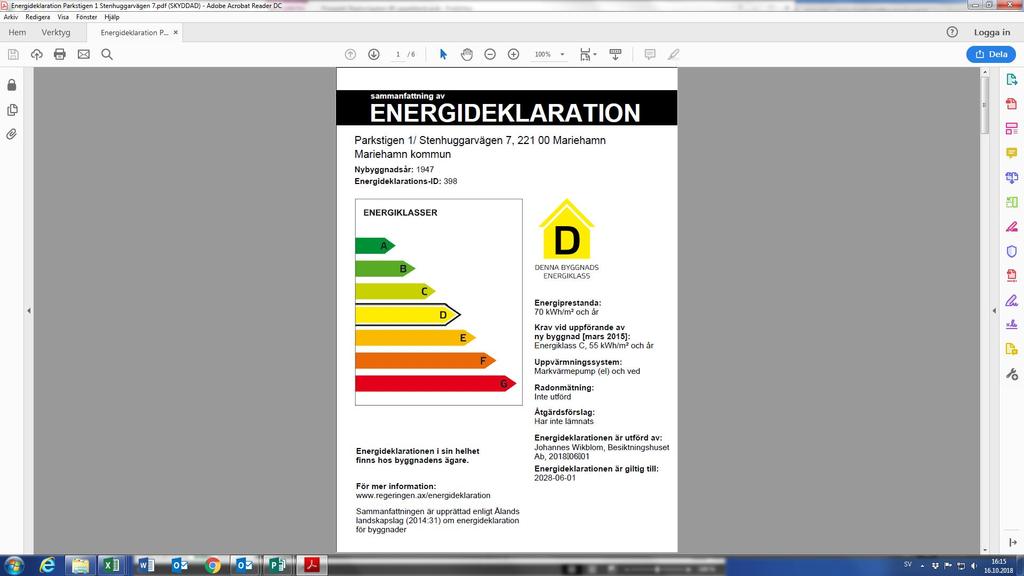Image resolution: width=1024 pixels, height=576 pixels.
Task: Activate the hand pan tool
Action: [x=466, y=54]
